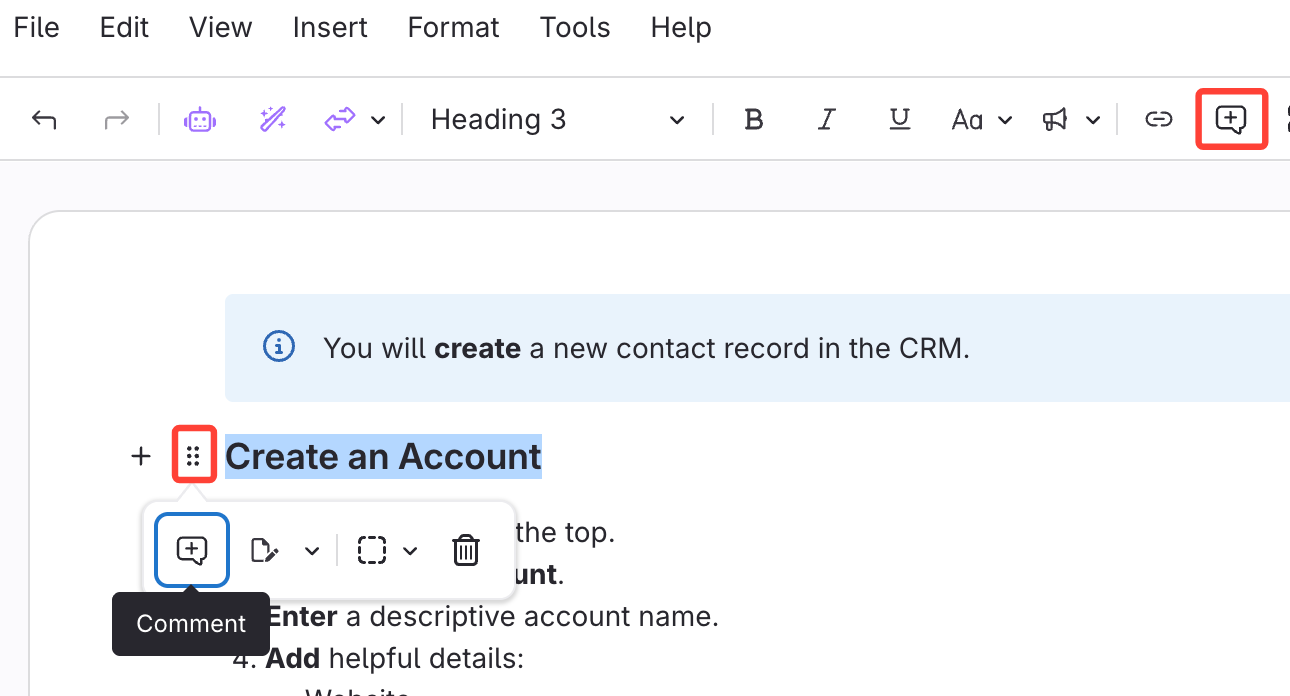1290x696 pixels.
Task: Click the add comment icon in top toolbar
Action: 1231,120
